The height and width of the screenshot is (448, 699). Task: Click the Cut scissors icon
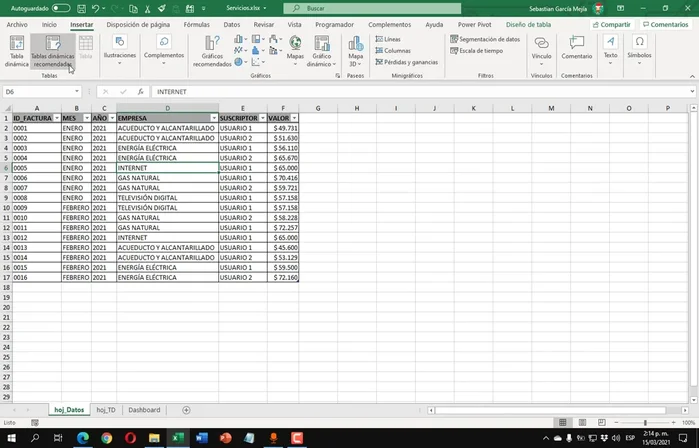pos(148,8)
